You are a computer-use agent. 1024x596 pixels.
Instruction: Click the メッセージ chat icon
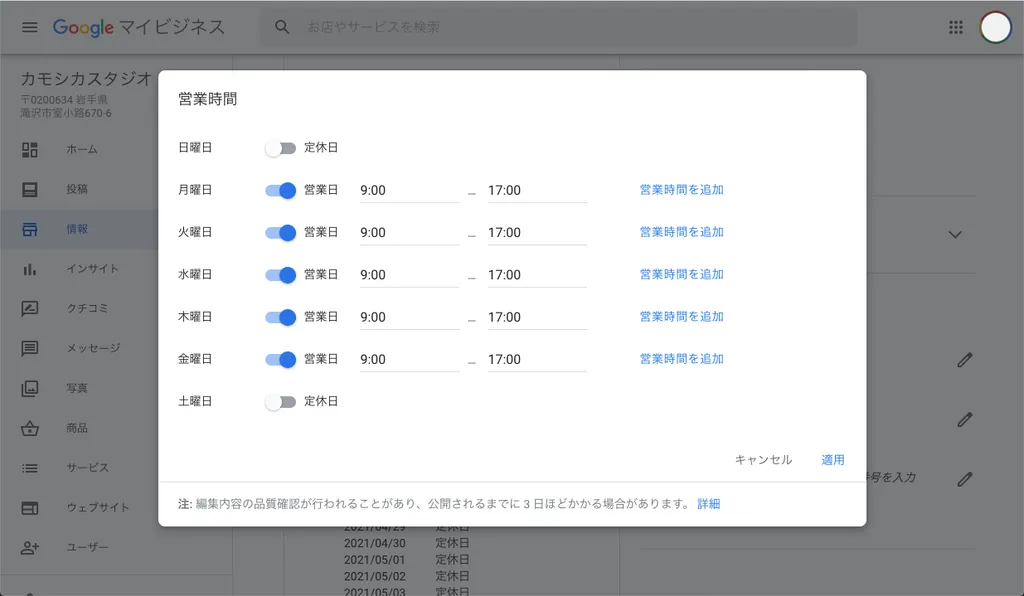[30, 349]
